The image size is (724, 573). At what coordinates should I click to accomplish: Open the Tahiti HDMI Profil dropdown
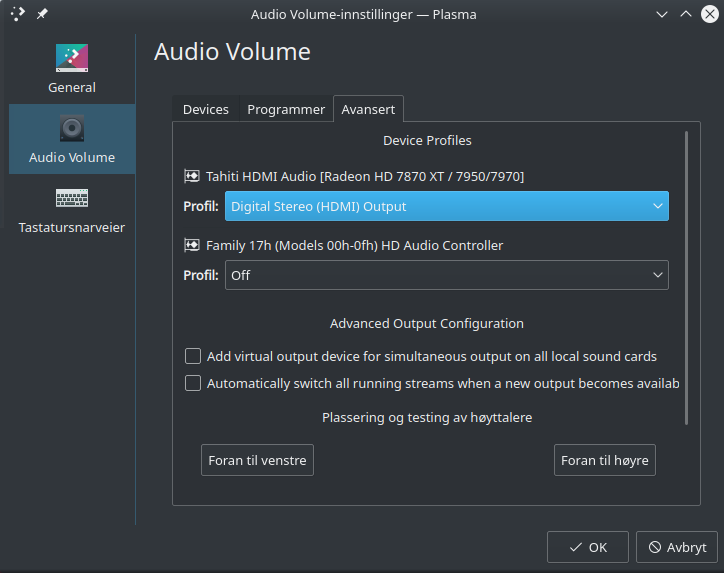[x=446, y=206]
